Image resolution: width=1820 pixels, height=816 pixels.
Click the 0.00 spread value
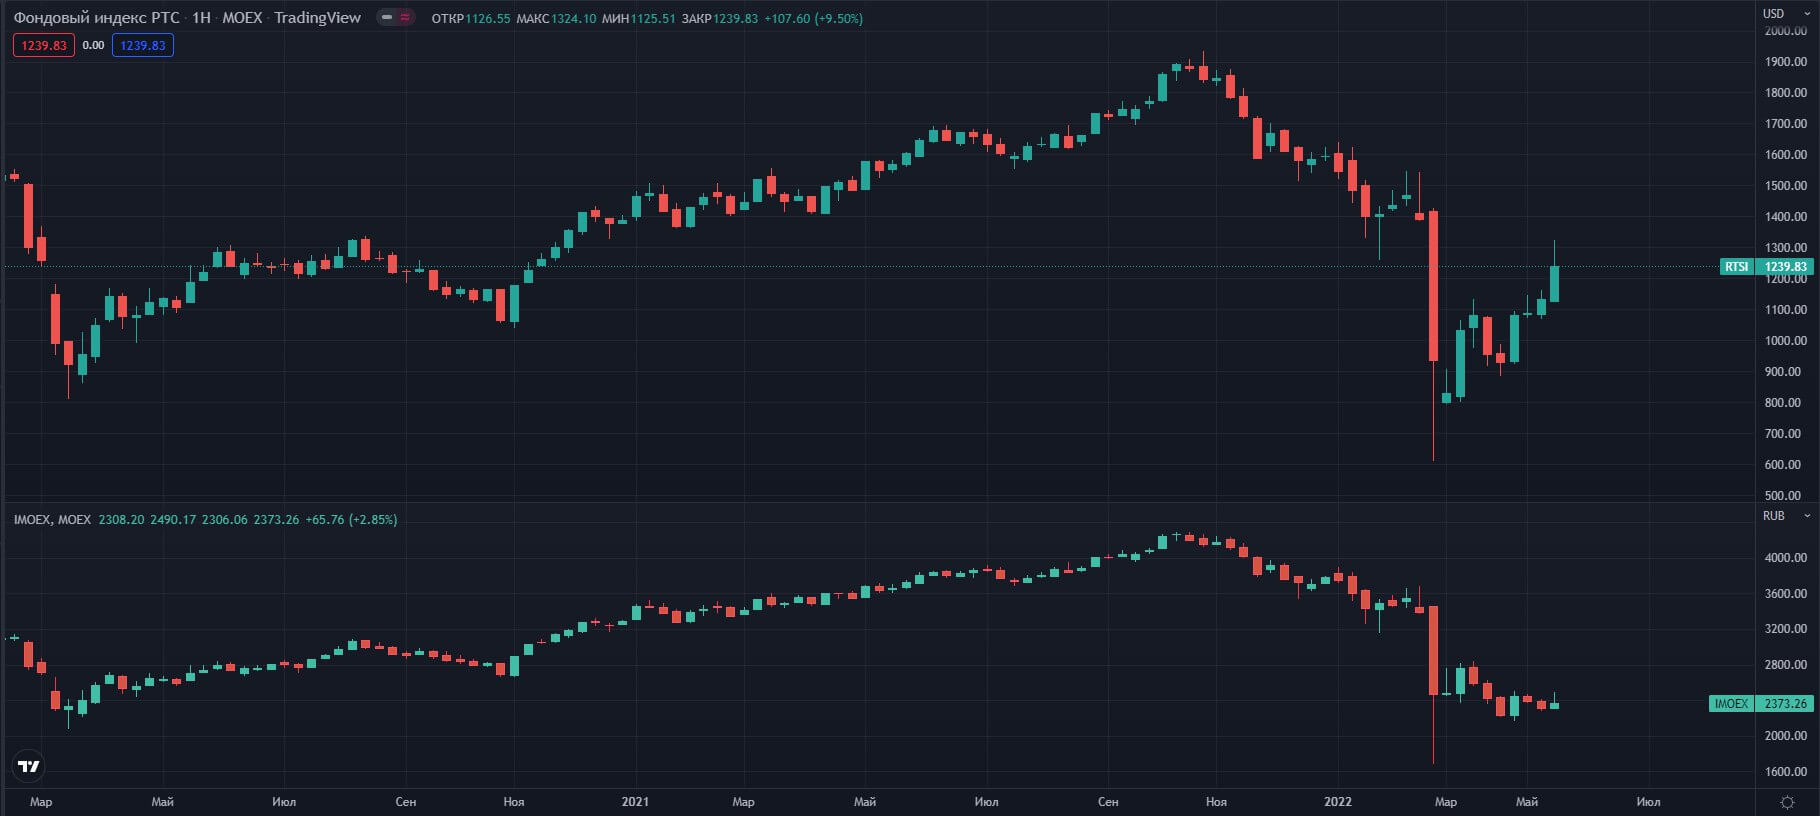coord(93,45)
